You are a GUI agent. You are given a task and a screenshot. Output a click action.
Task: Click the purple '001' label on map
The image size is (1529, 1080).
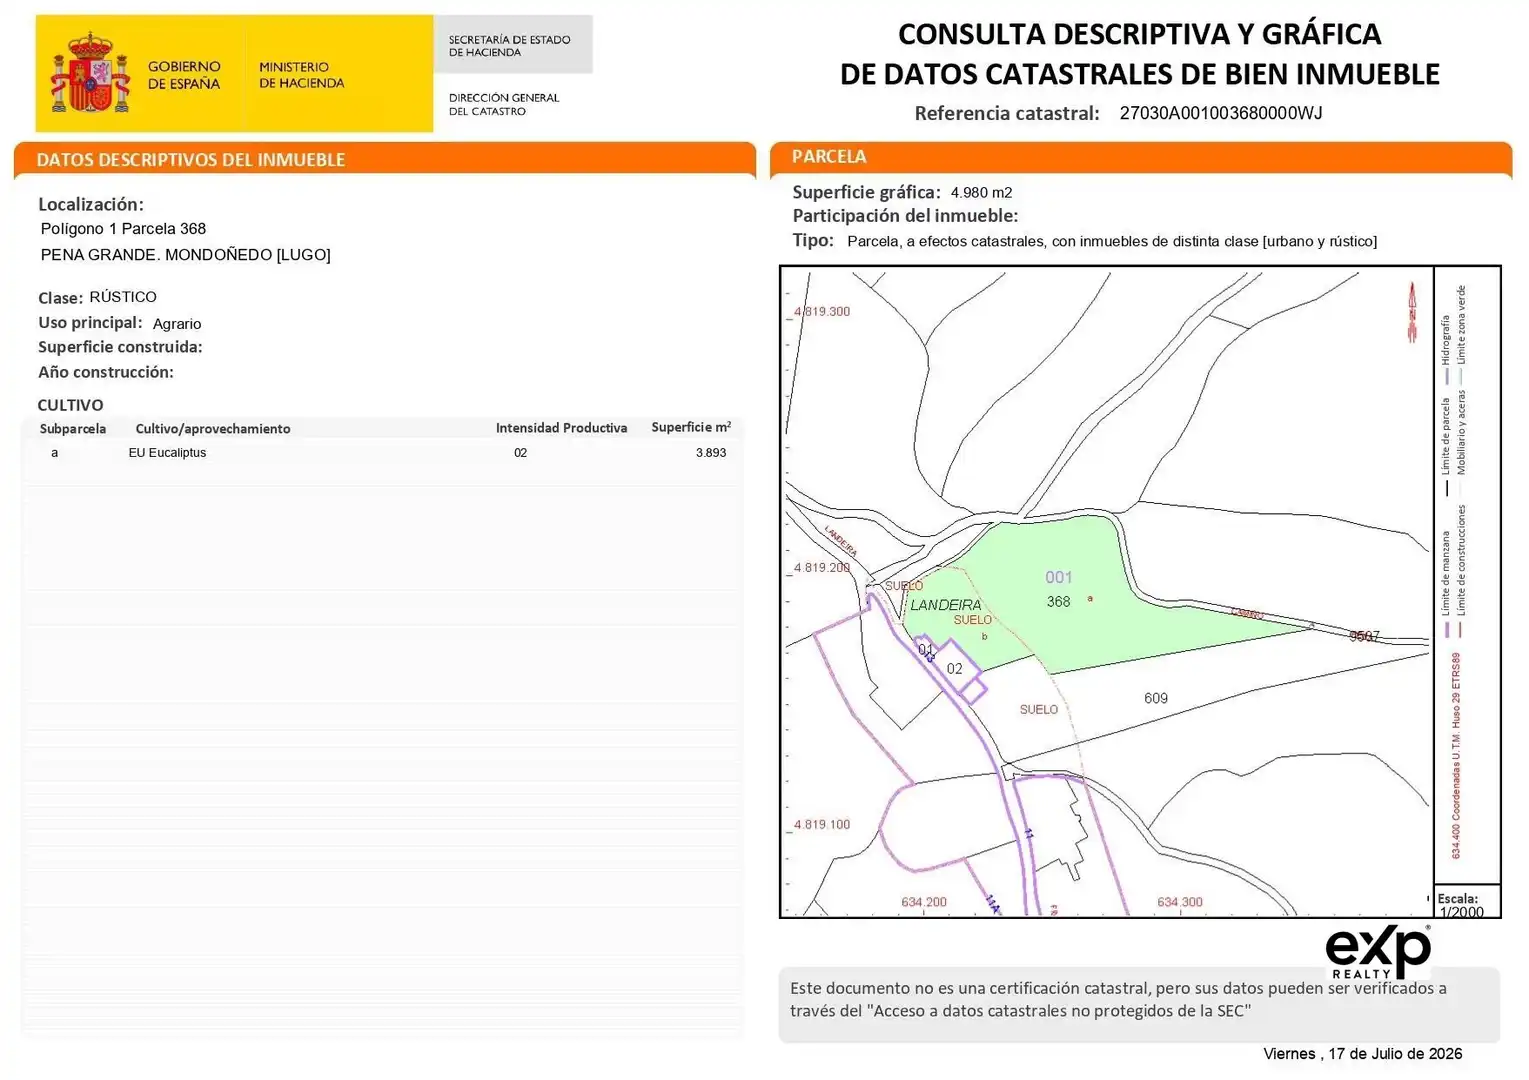(x=1058, y=577)
